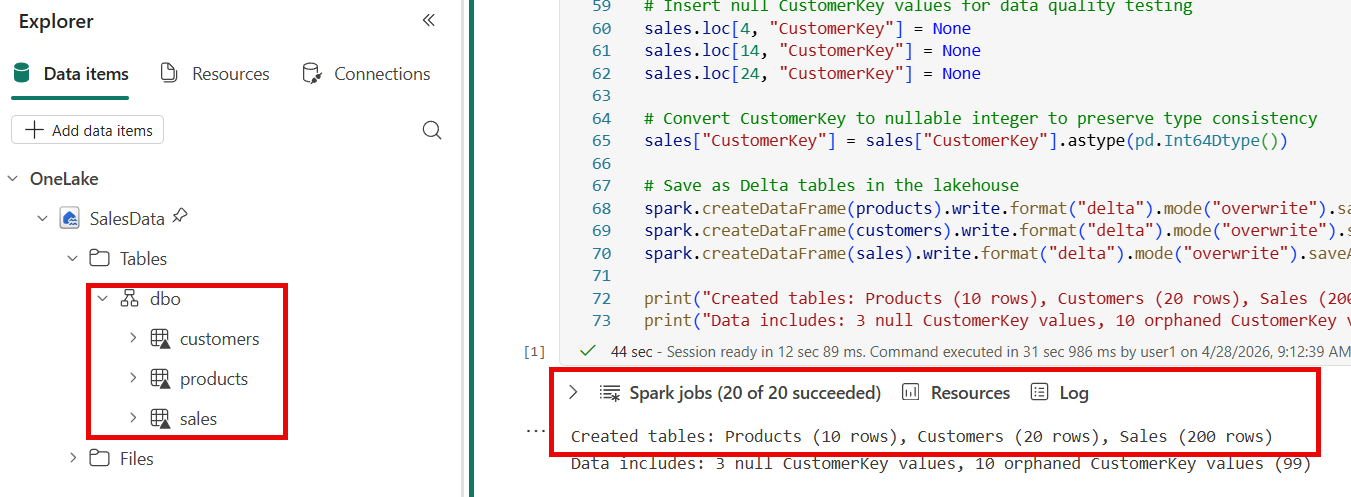Collapse the Tables folder chevron
This screenshot has height=497, width=1351.
(72, 258)
